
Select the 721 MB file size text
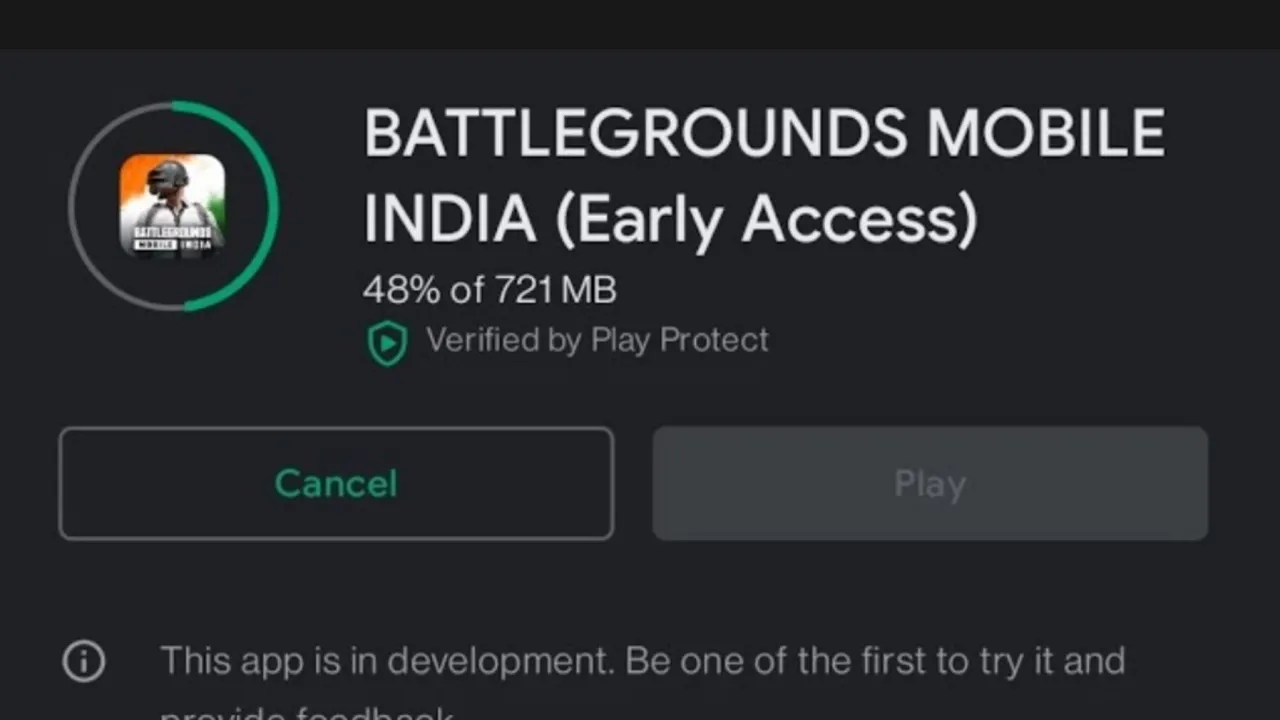pos(555,290)
